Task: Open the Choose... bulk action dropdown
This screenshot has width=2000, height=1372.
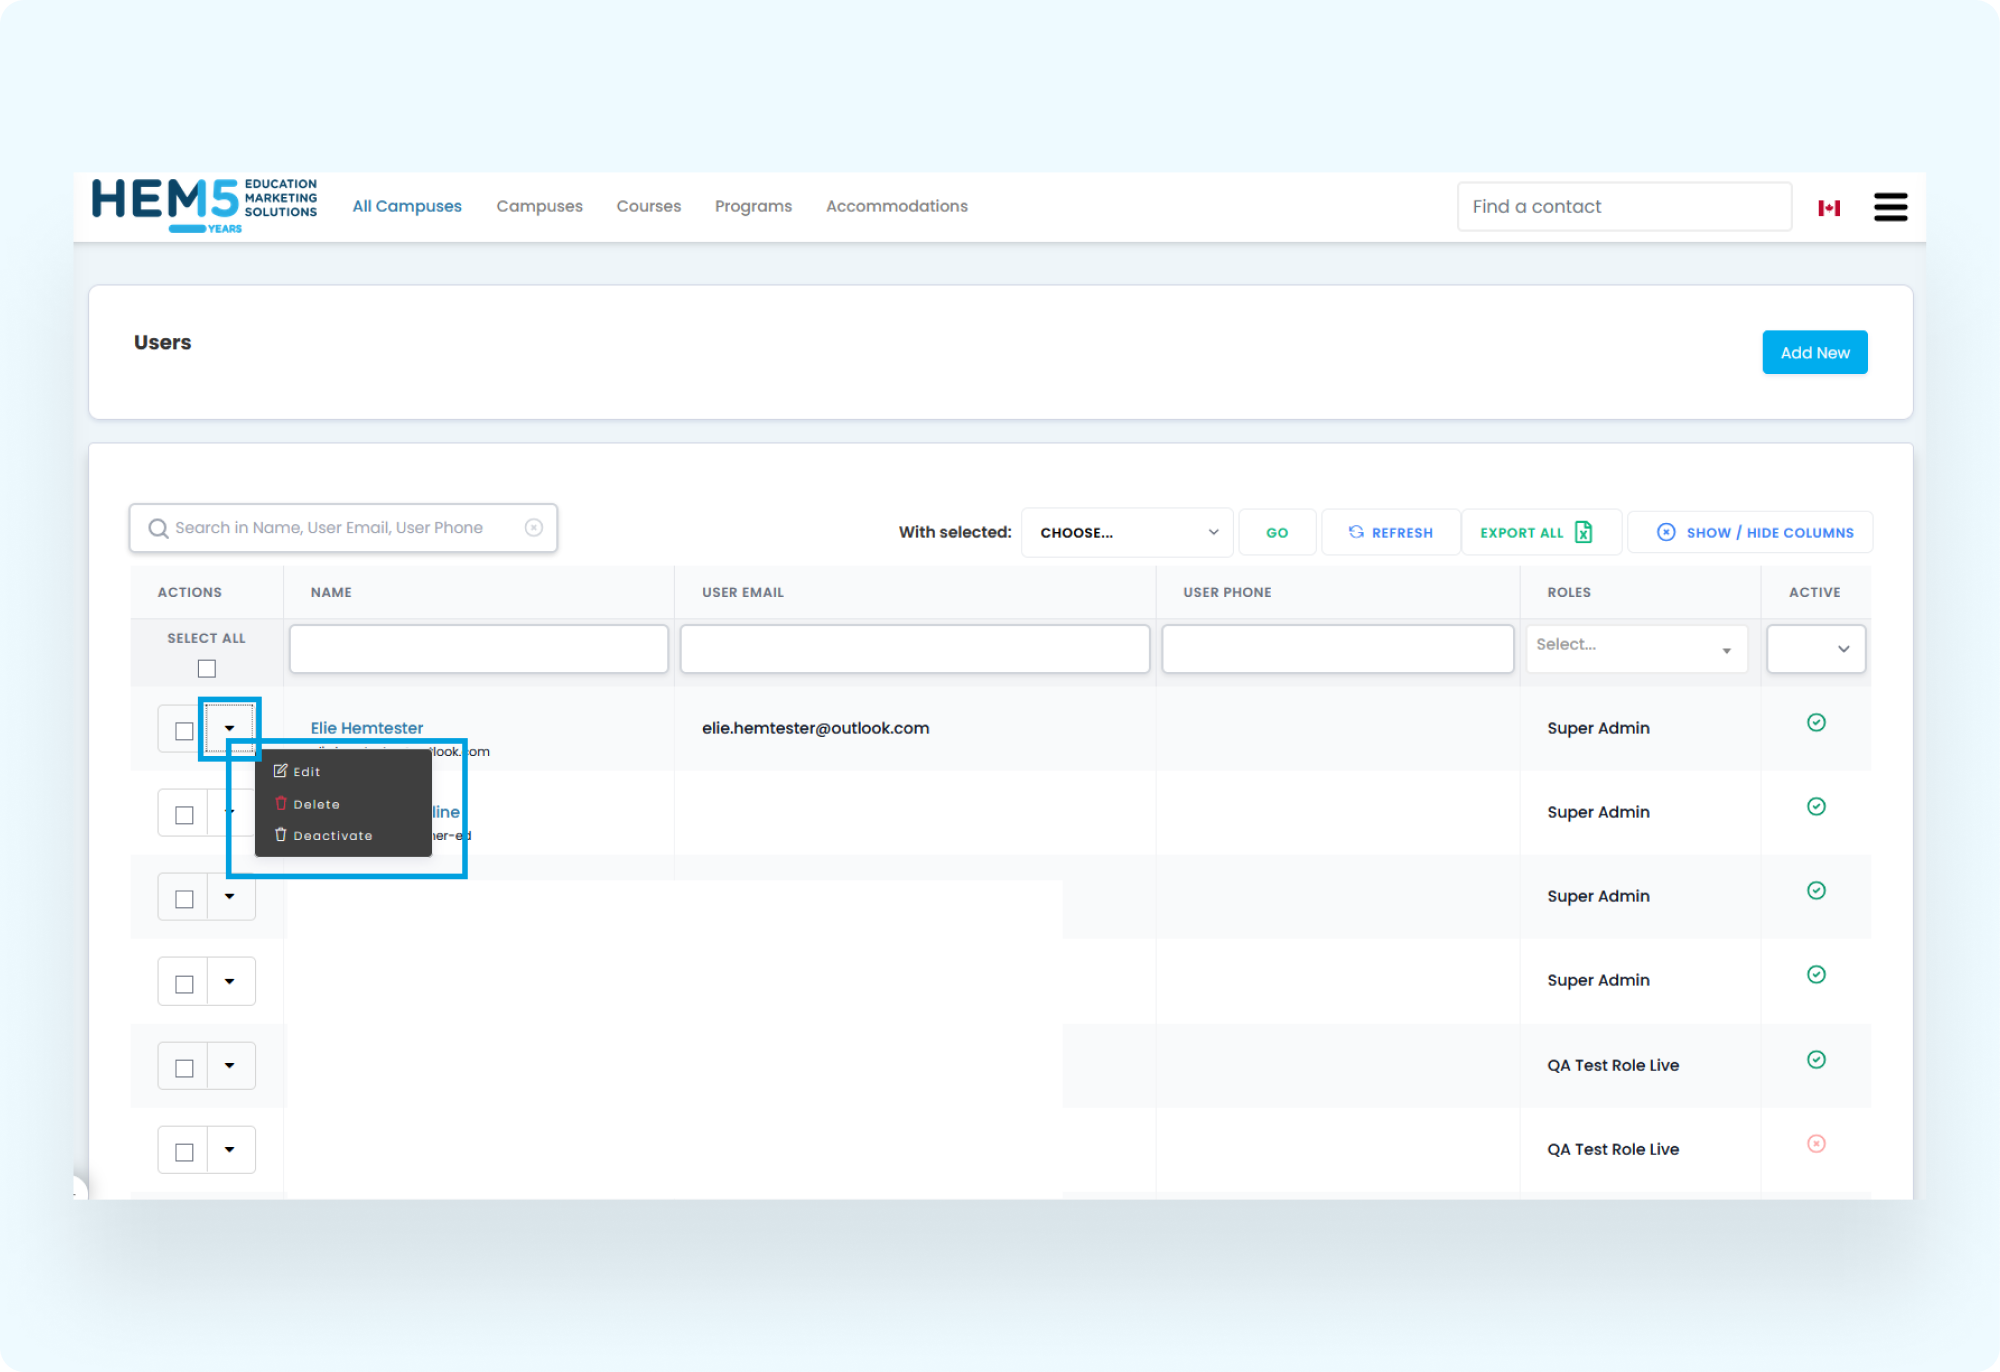Action: click(1126, 532)
